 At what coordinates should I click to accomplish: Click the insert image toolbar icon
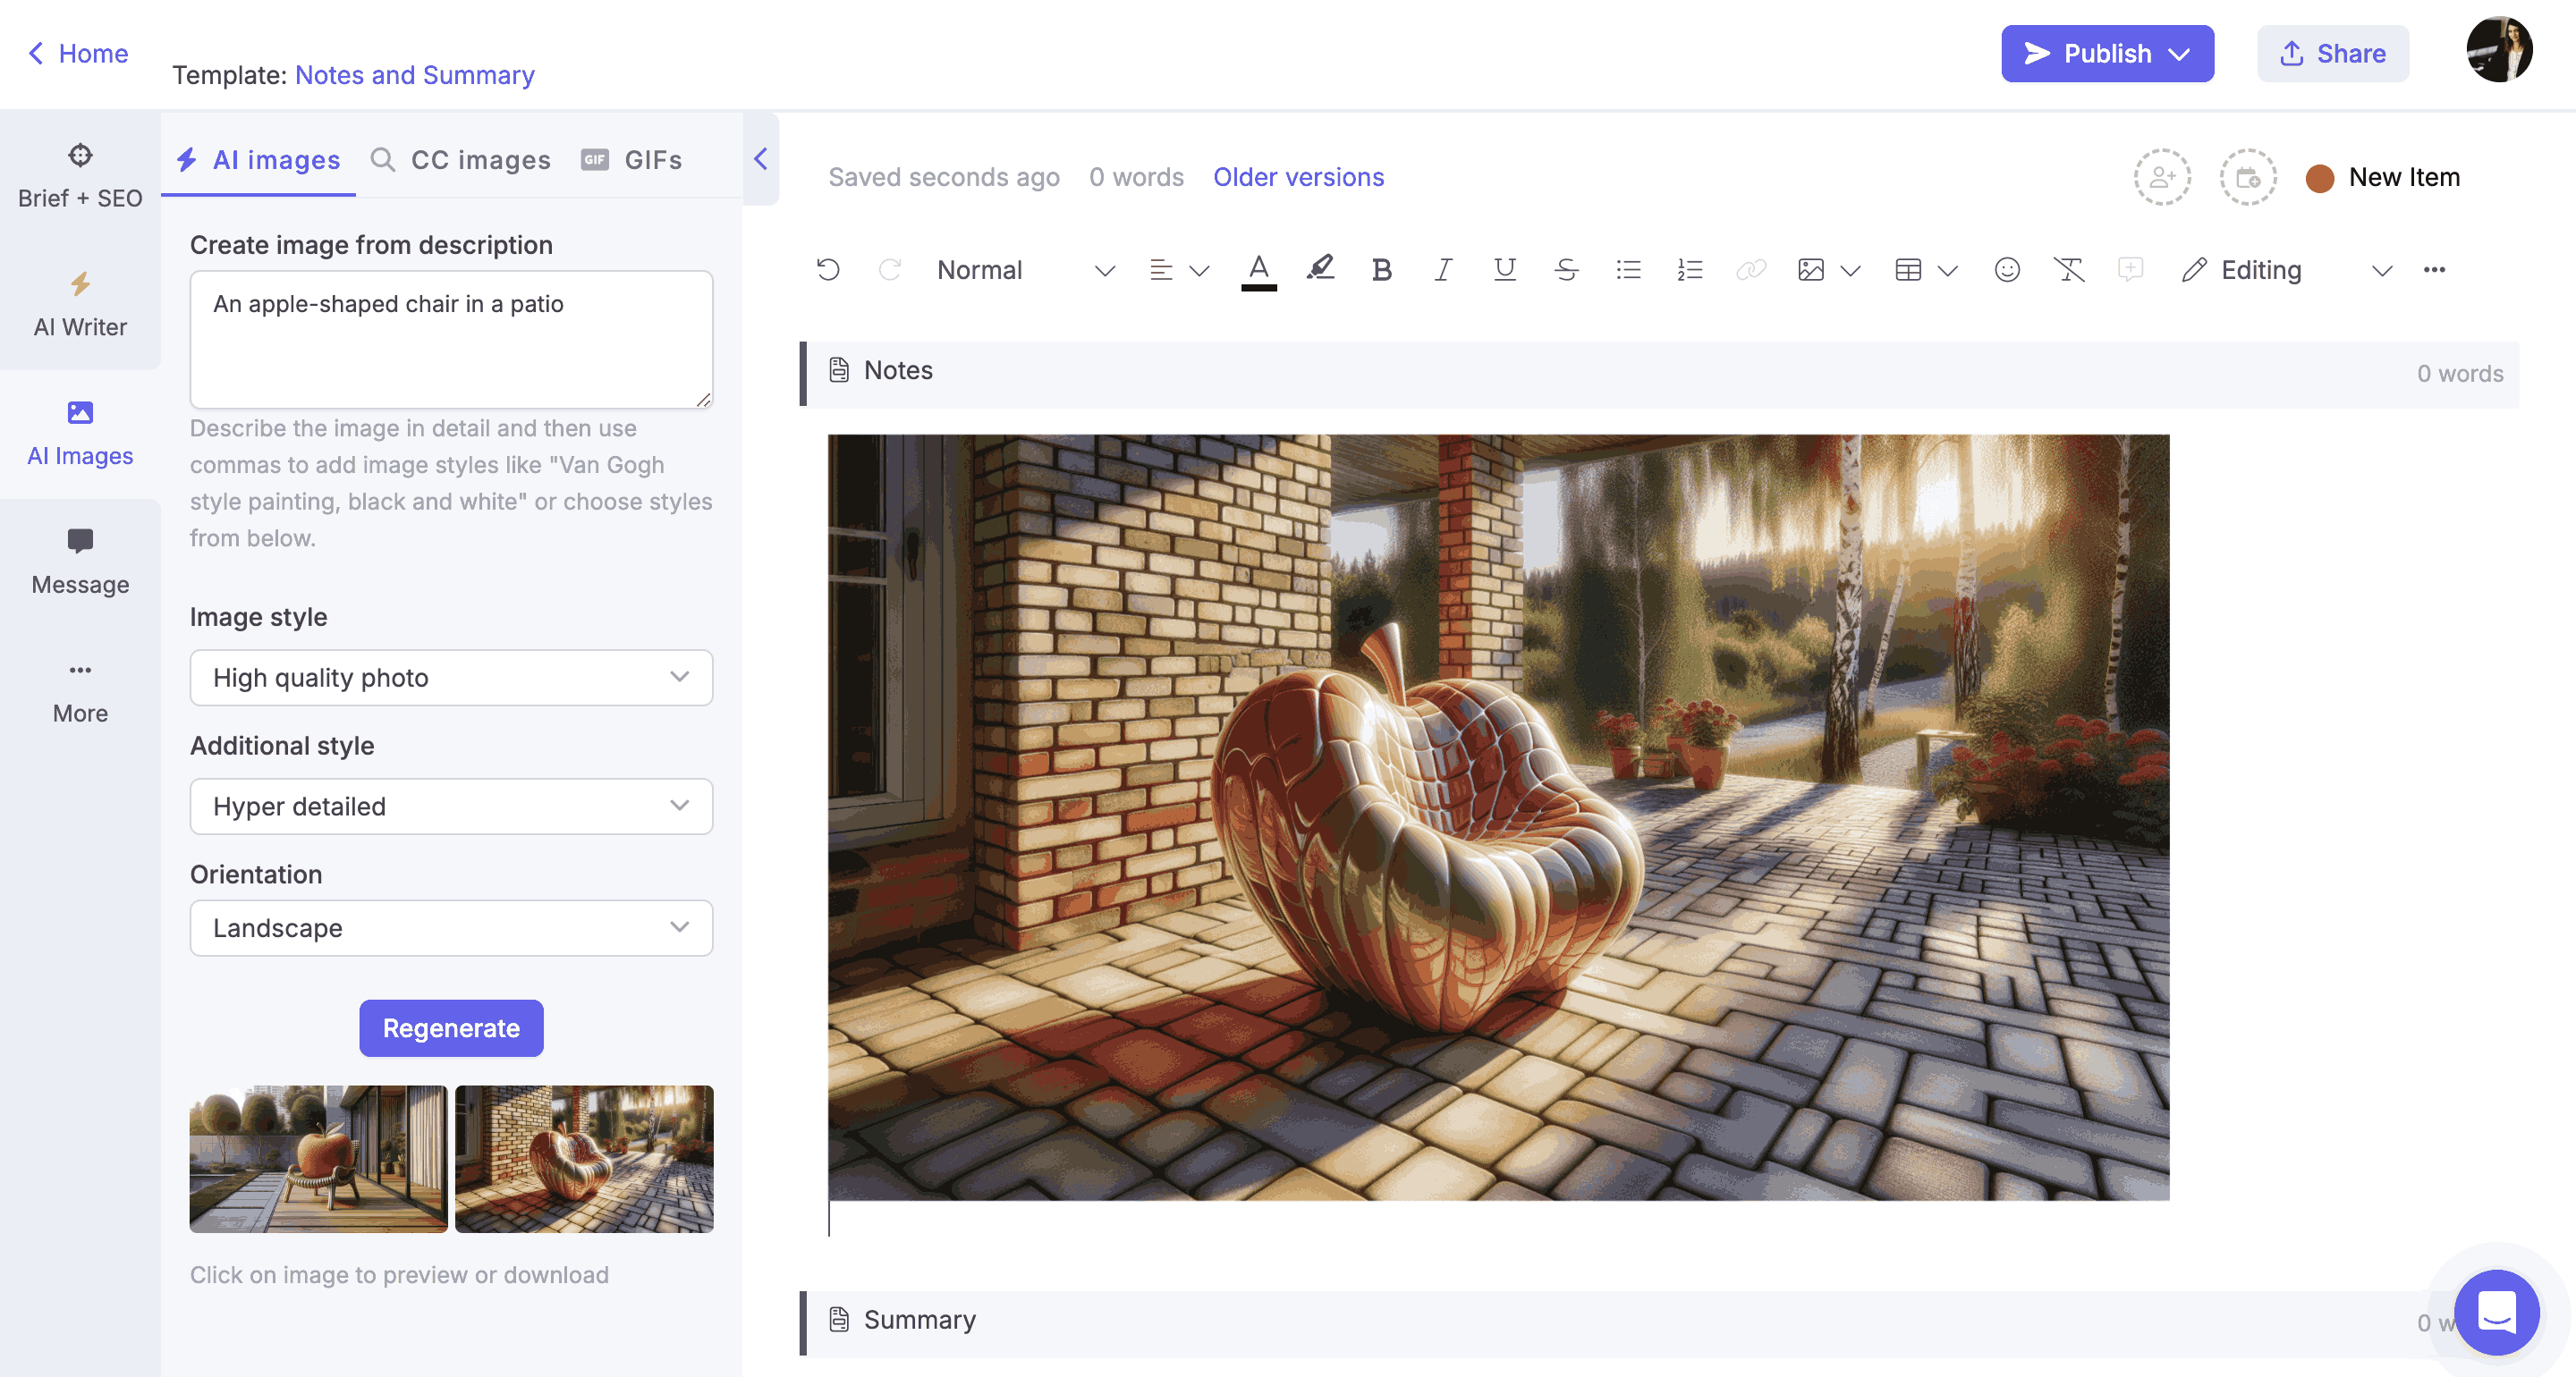click(x=1811, y=269)
